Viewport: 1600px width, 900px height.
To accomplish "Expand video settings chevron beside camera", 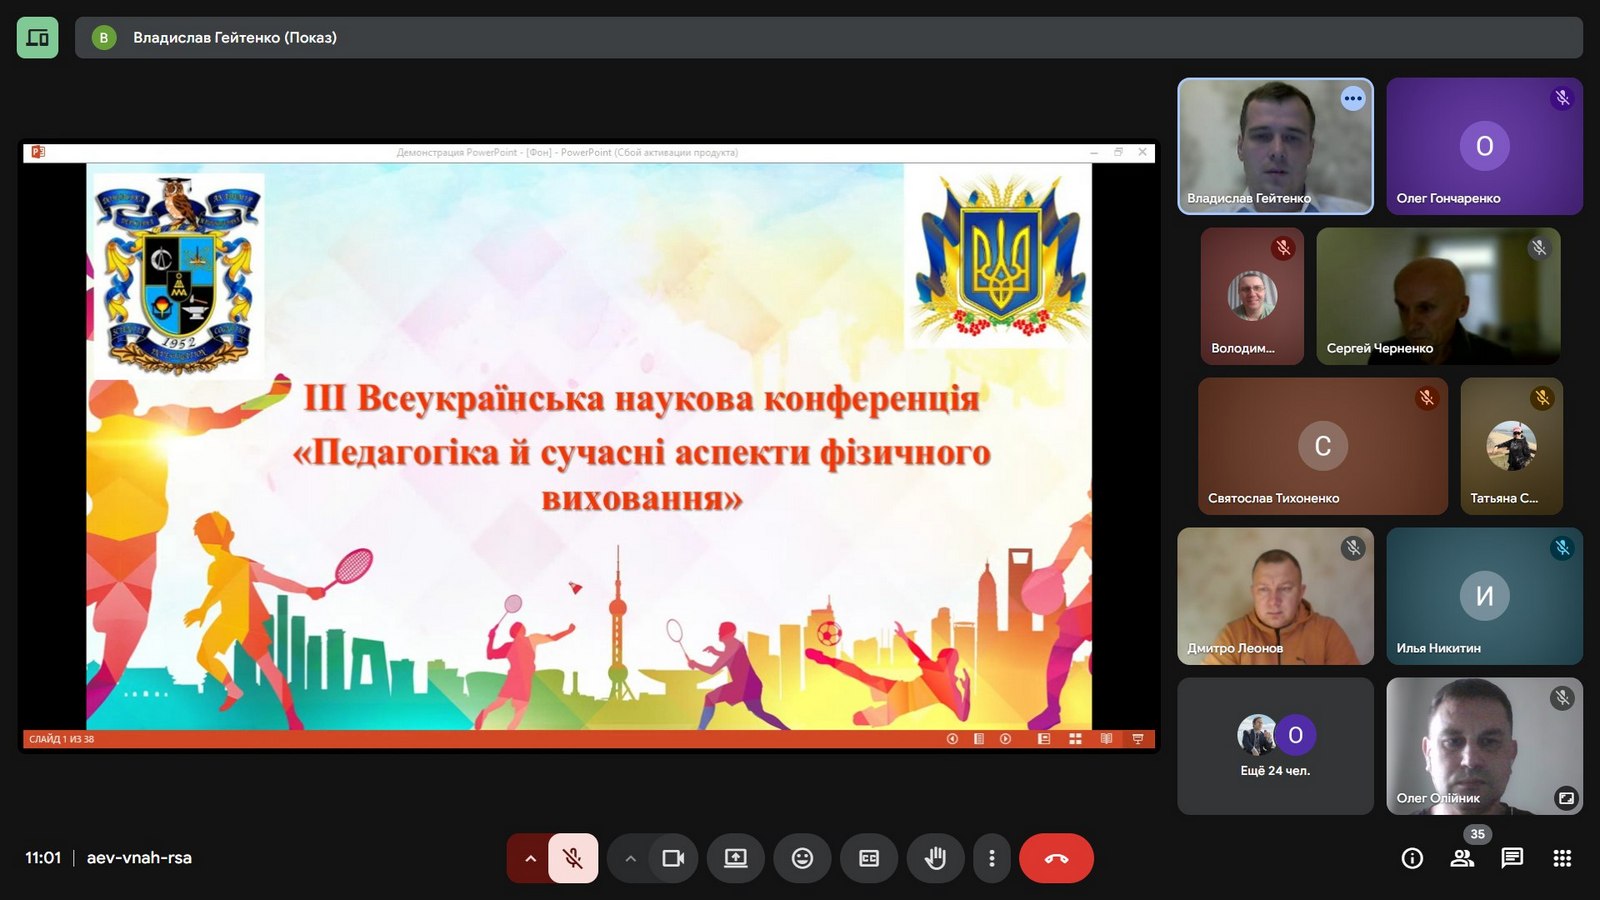I will click(630, 858).
